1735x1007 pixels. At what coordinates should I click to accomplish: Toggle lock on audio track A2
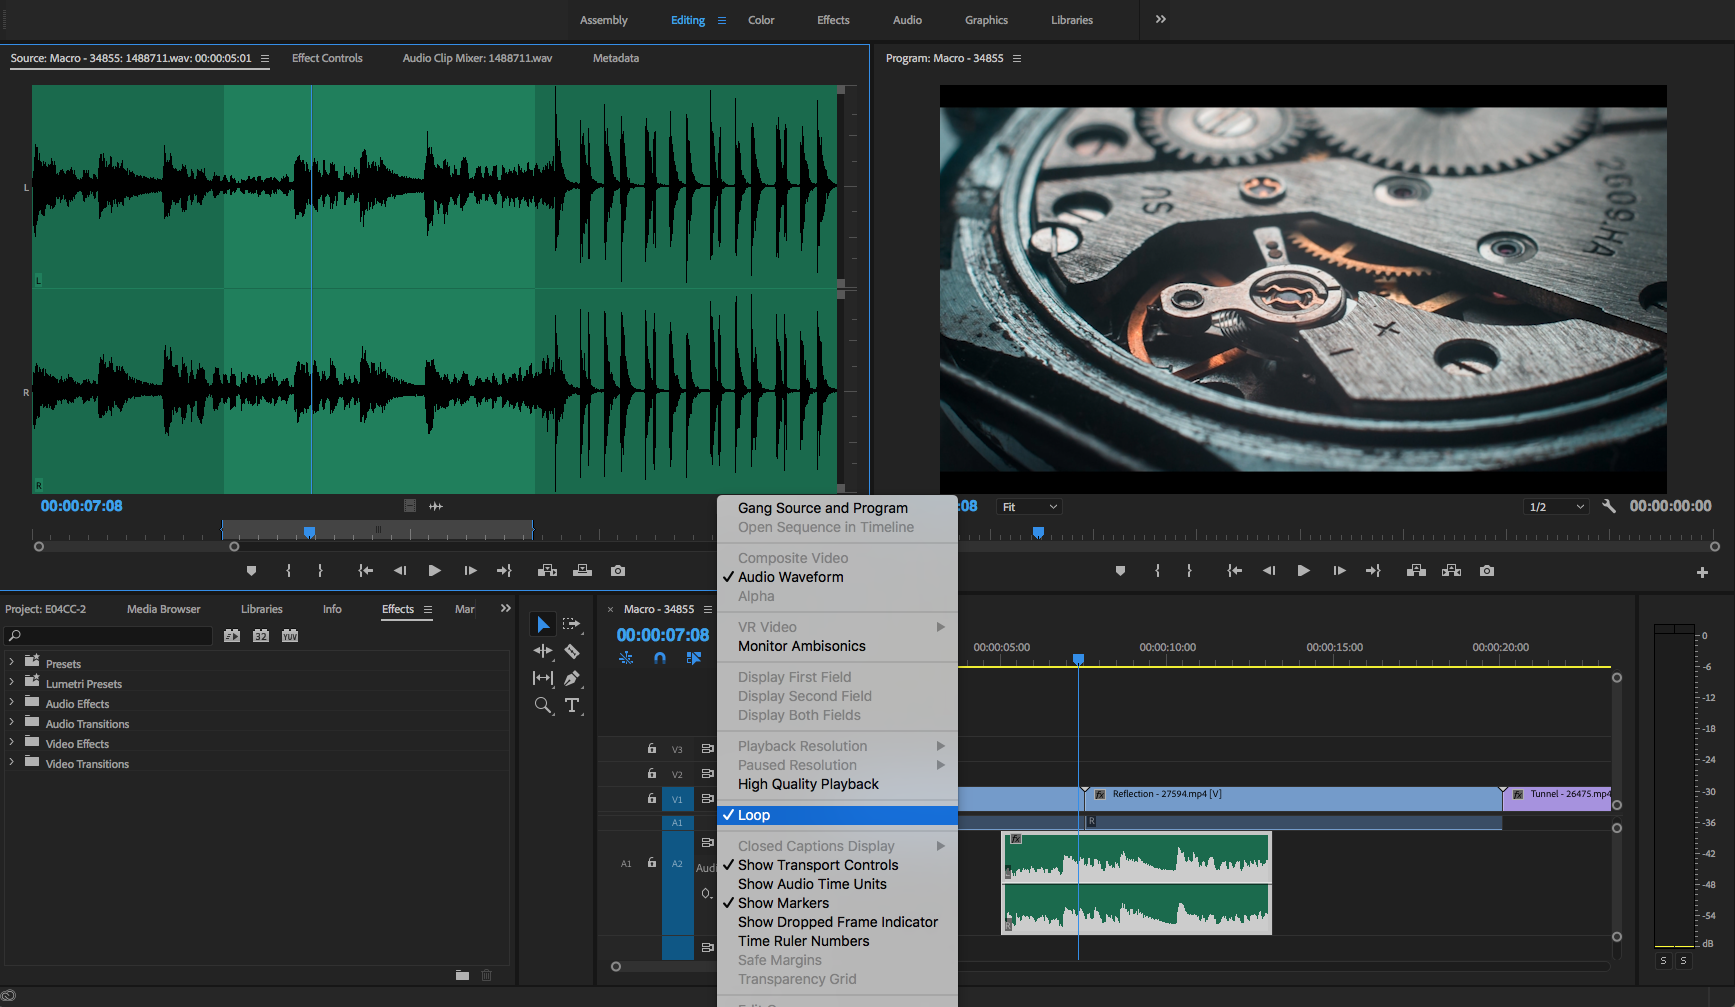[652, 863]
